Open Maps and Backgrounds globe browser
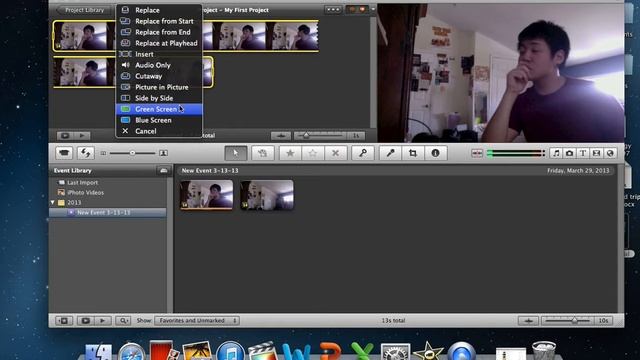Image resolution: width=640 pixels, height=360 pixels. pos(610,153)
